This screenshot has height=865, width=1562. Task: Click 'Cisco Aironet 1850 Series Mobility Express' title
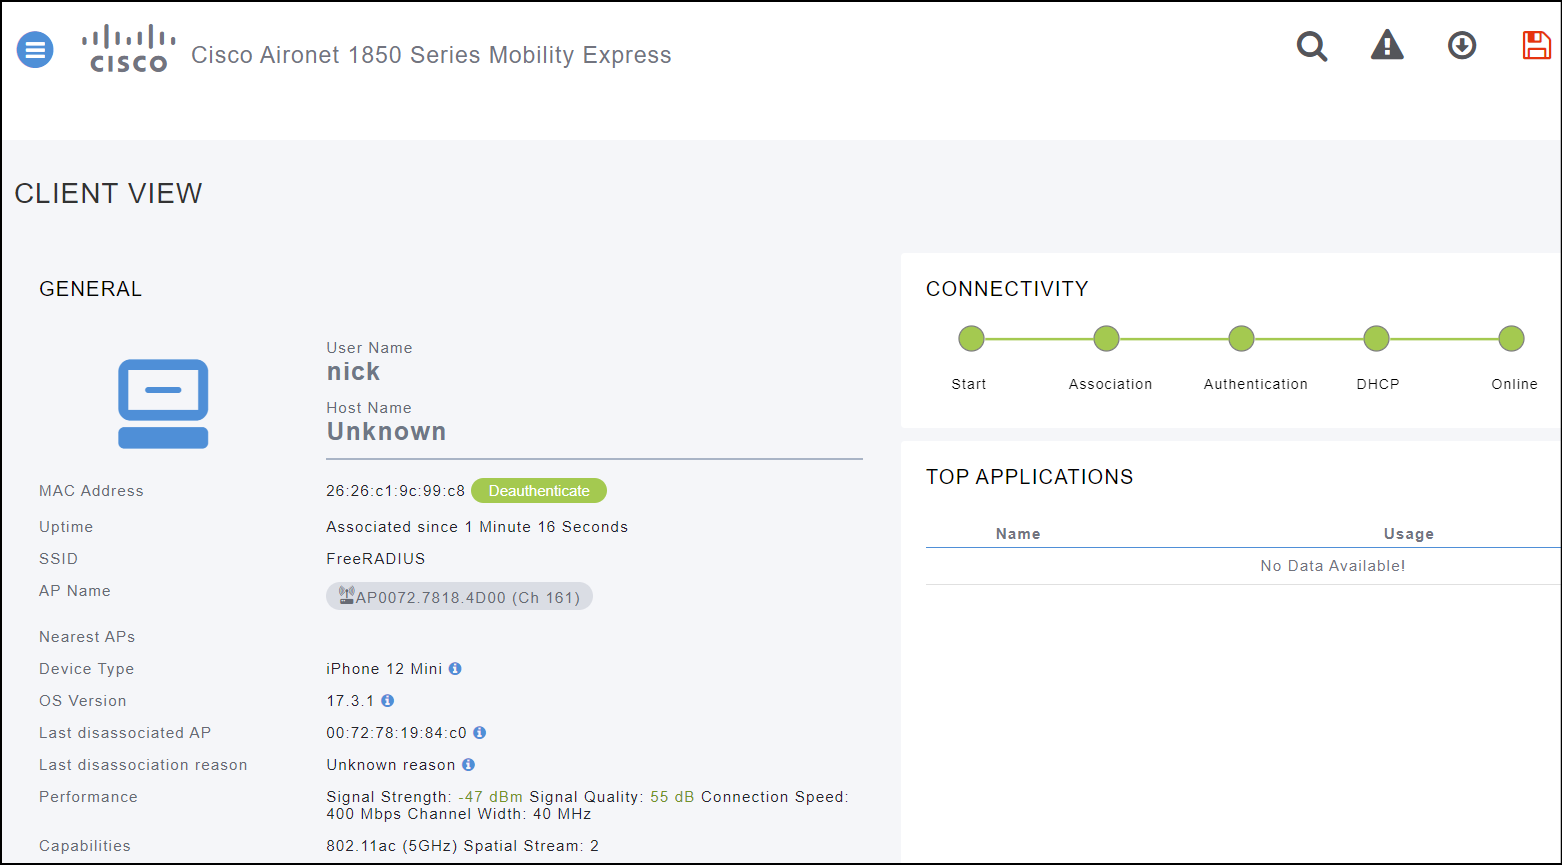[431, 55]
